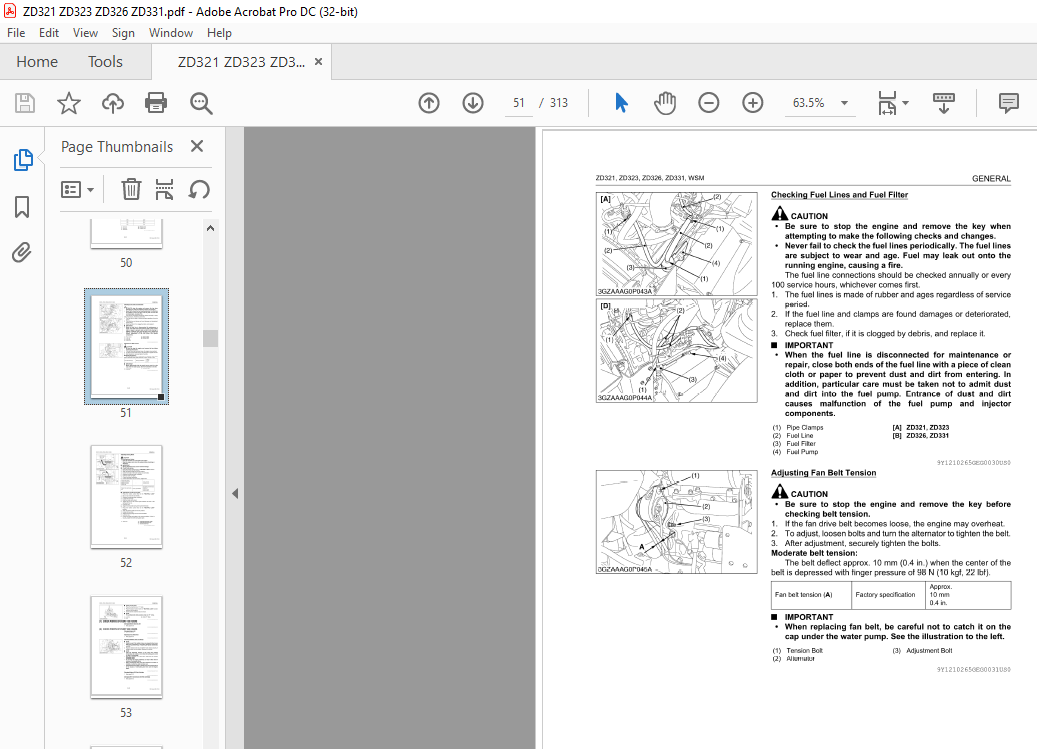The height and width of the screenshot is (749, 1037).
Task: Click 'Adjusting Fan Belt Tension' heading
Action: [823, 473]
